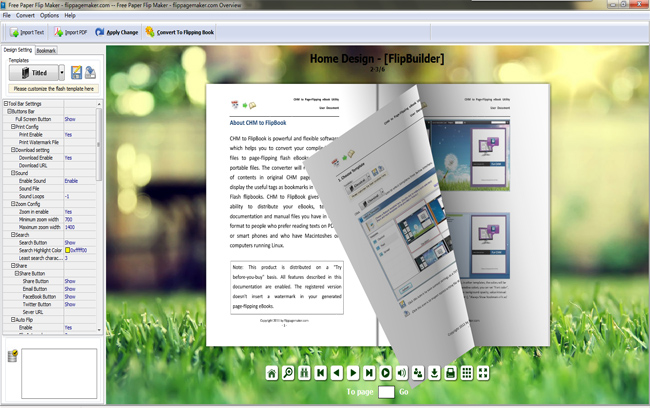This screenshot has width=650, height=408.
Task: Start auto flip with circled play icon
Action: click(386, 373)
